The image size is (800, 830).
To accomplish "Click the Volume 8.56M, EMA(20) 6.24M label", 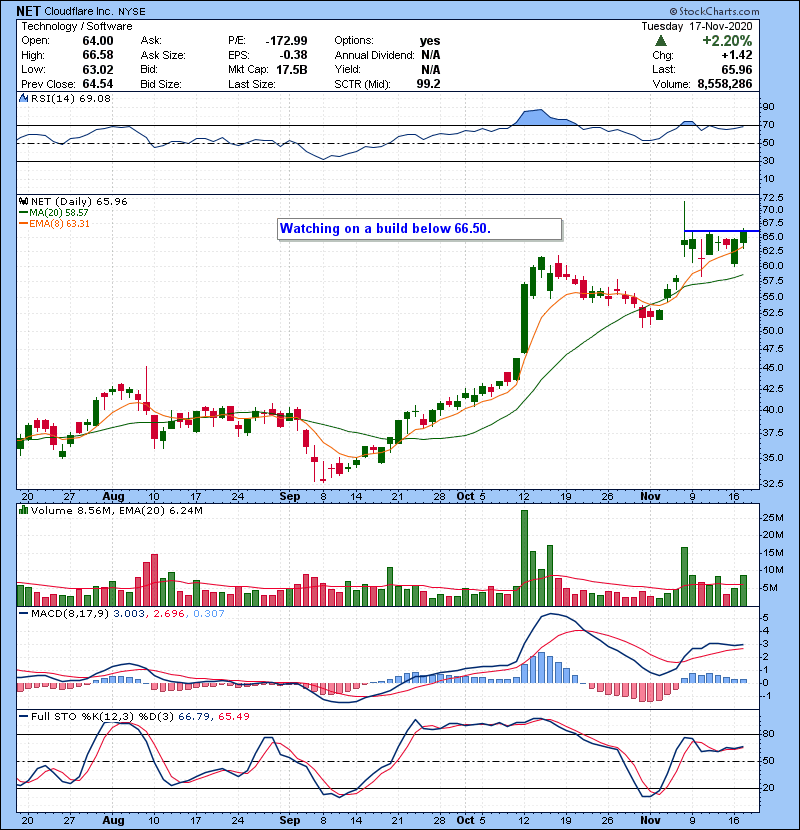I will pyautogui.click(x=116, y=510).
